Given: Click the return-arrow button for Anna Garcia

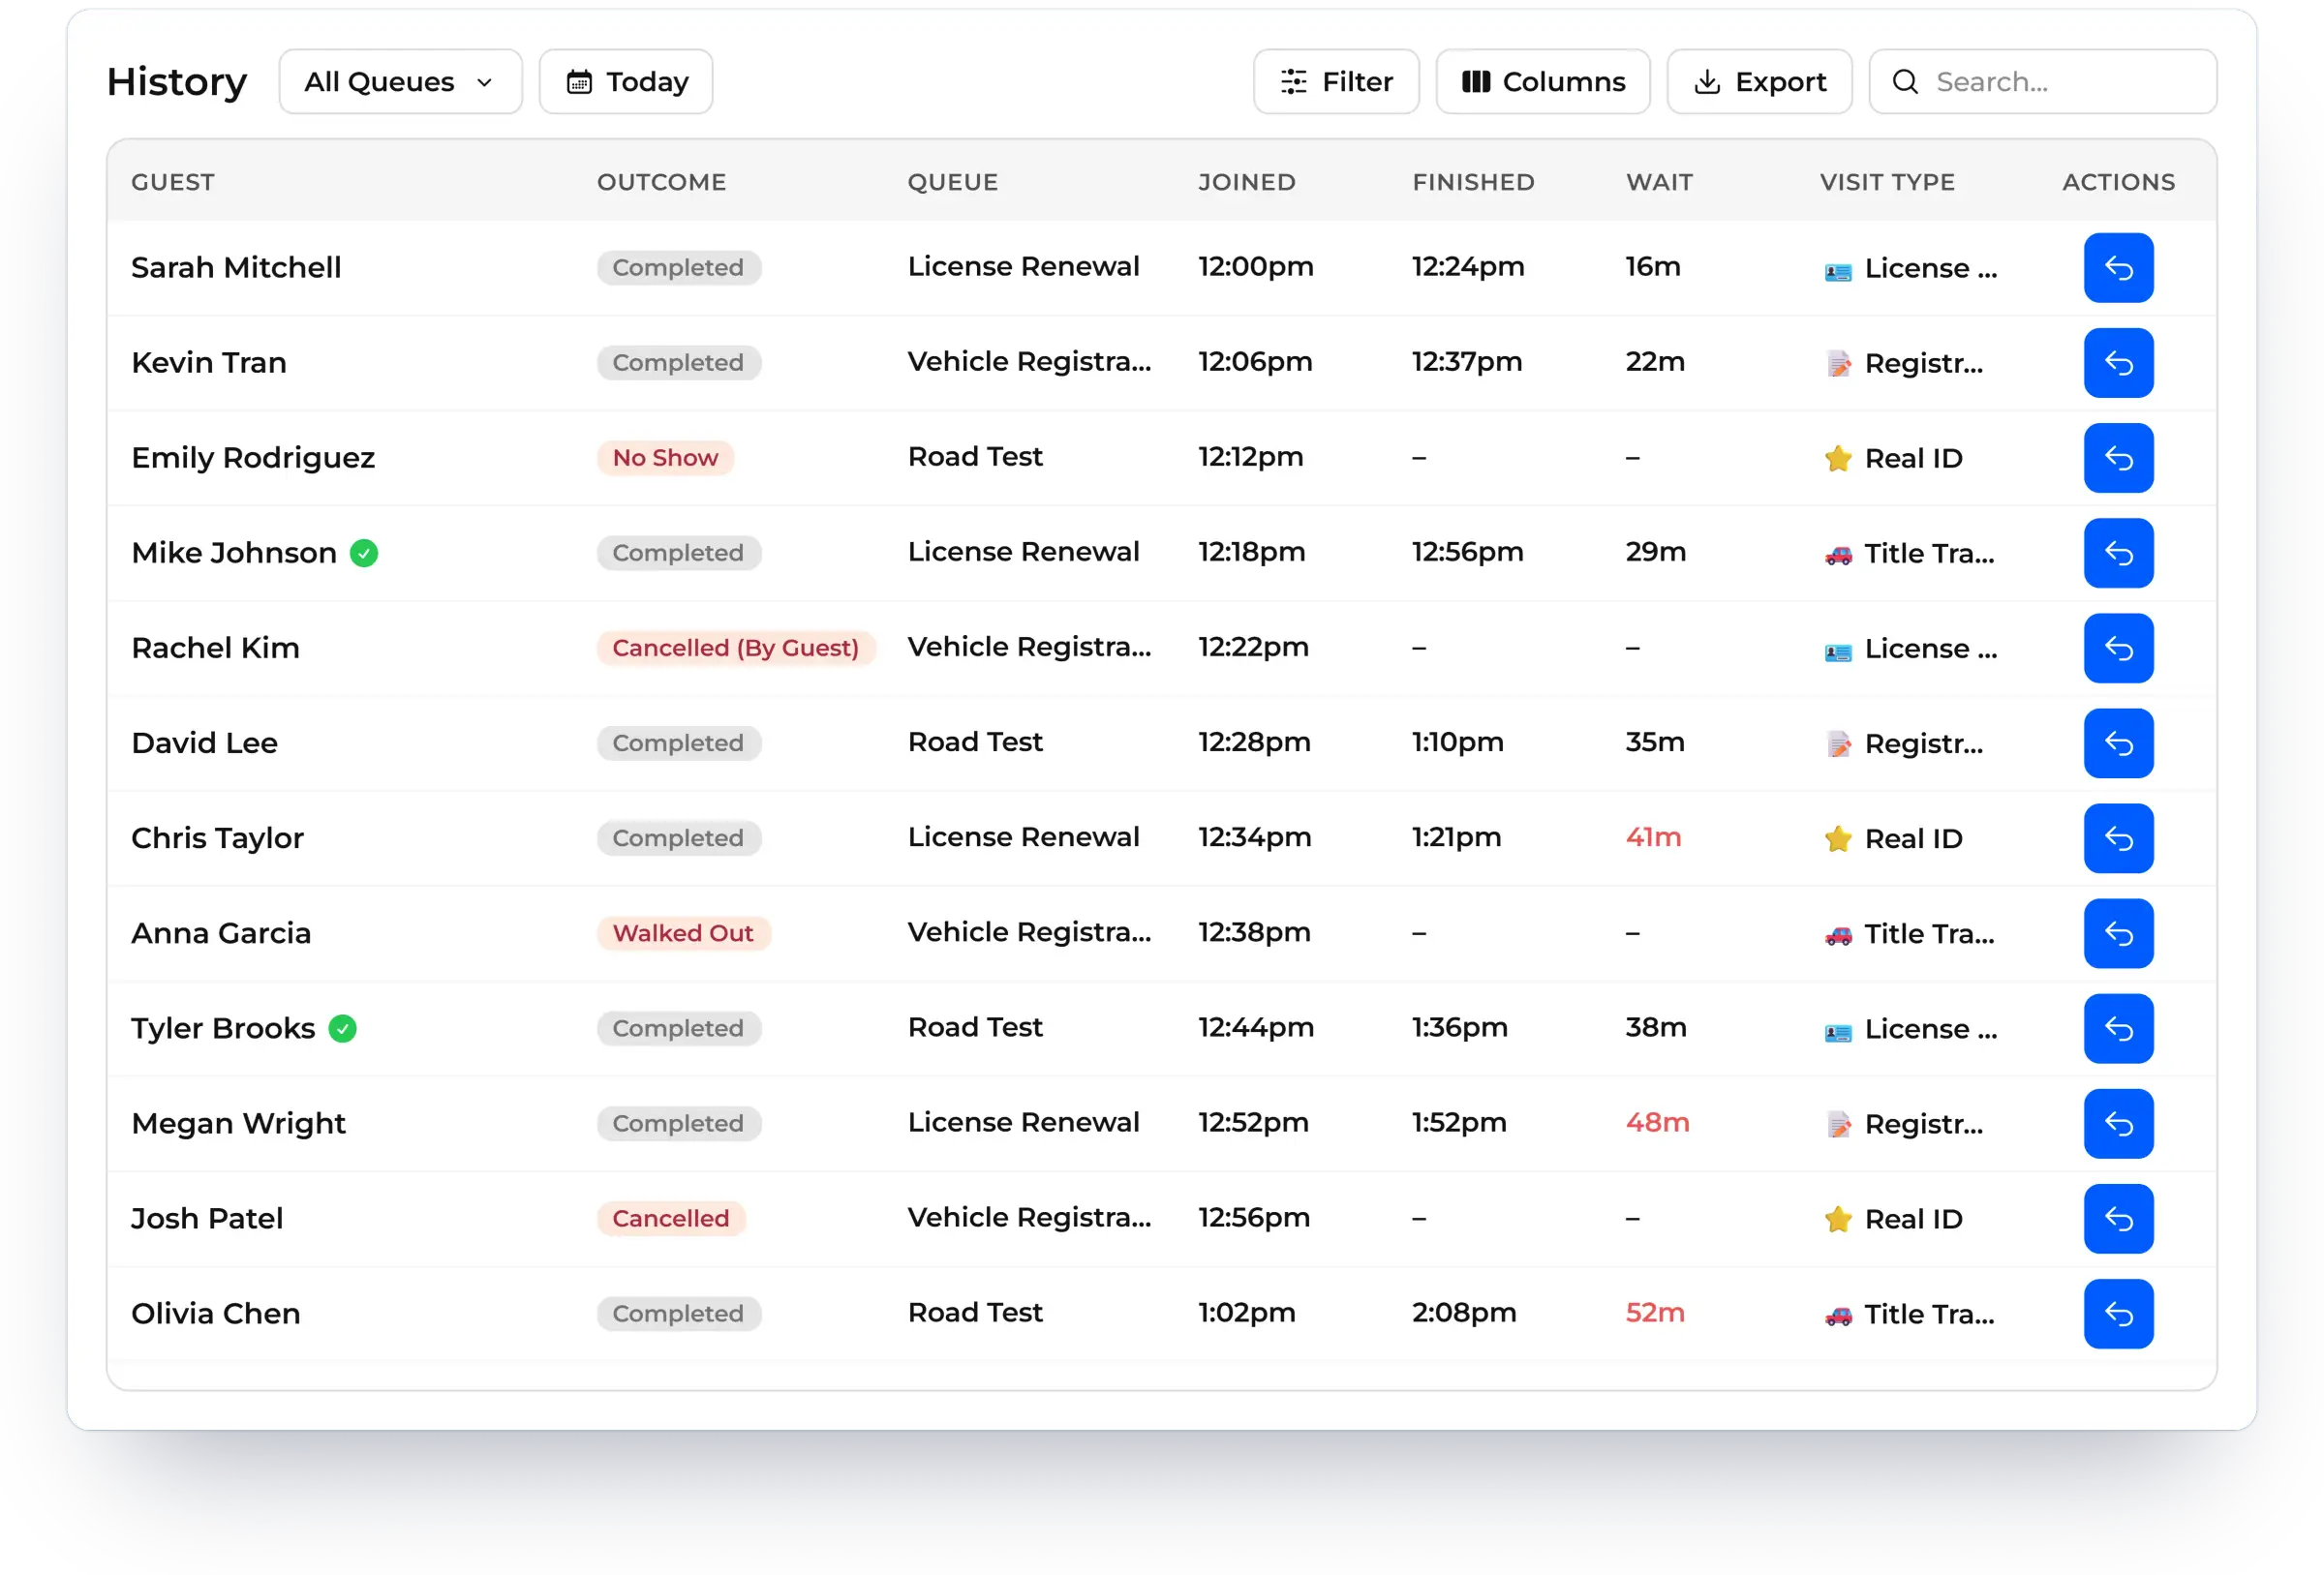Looking at the screenshot, I should [2118, 933].
